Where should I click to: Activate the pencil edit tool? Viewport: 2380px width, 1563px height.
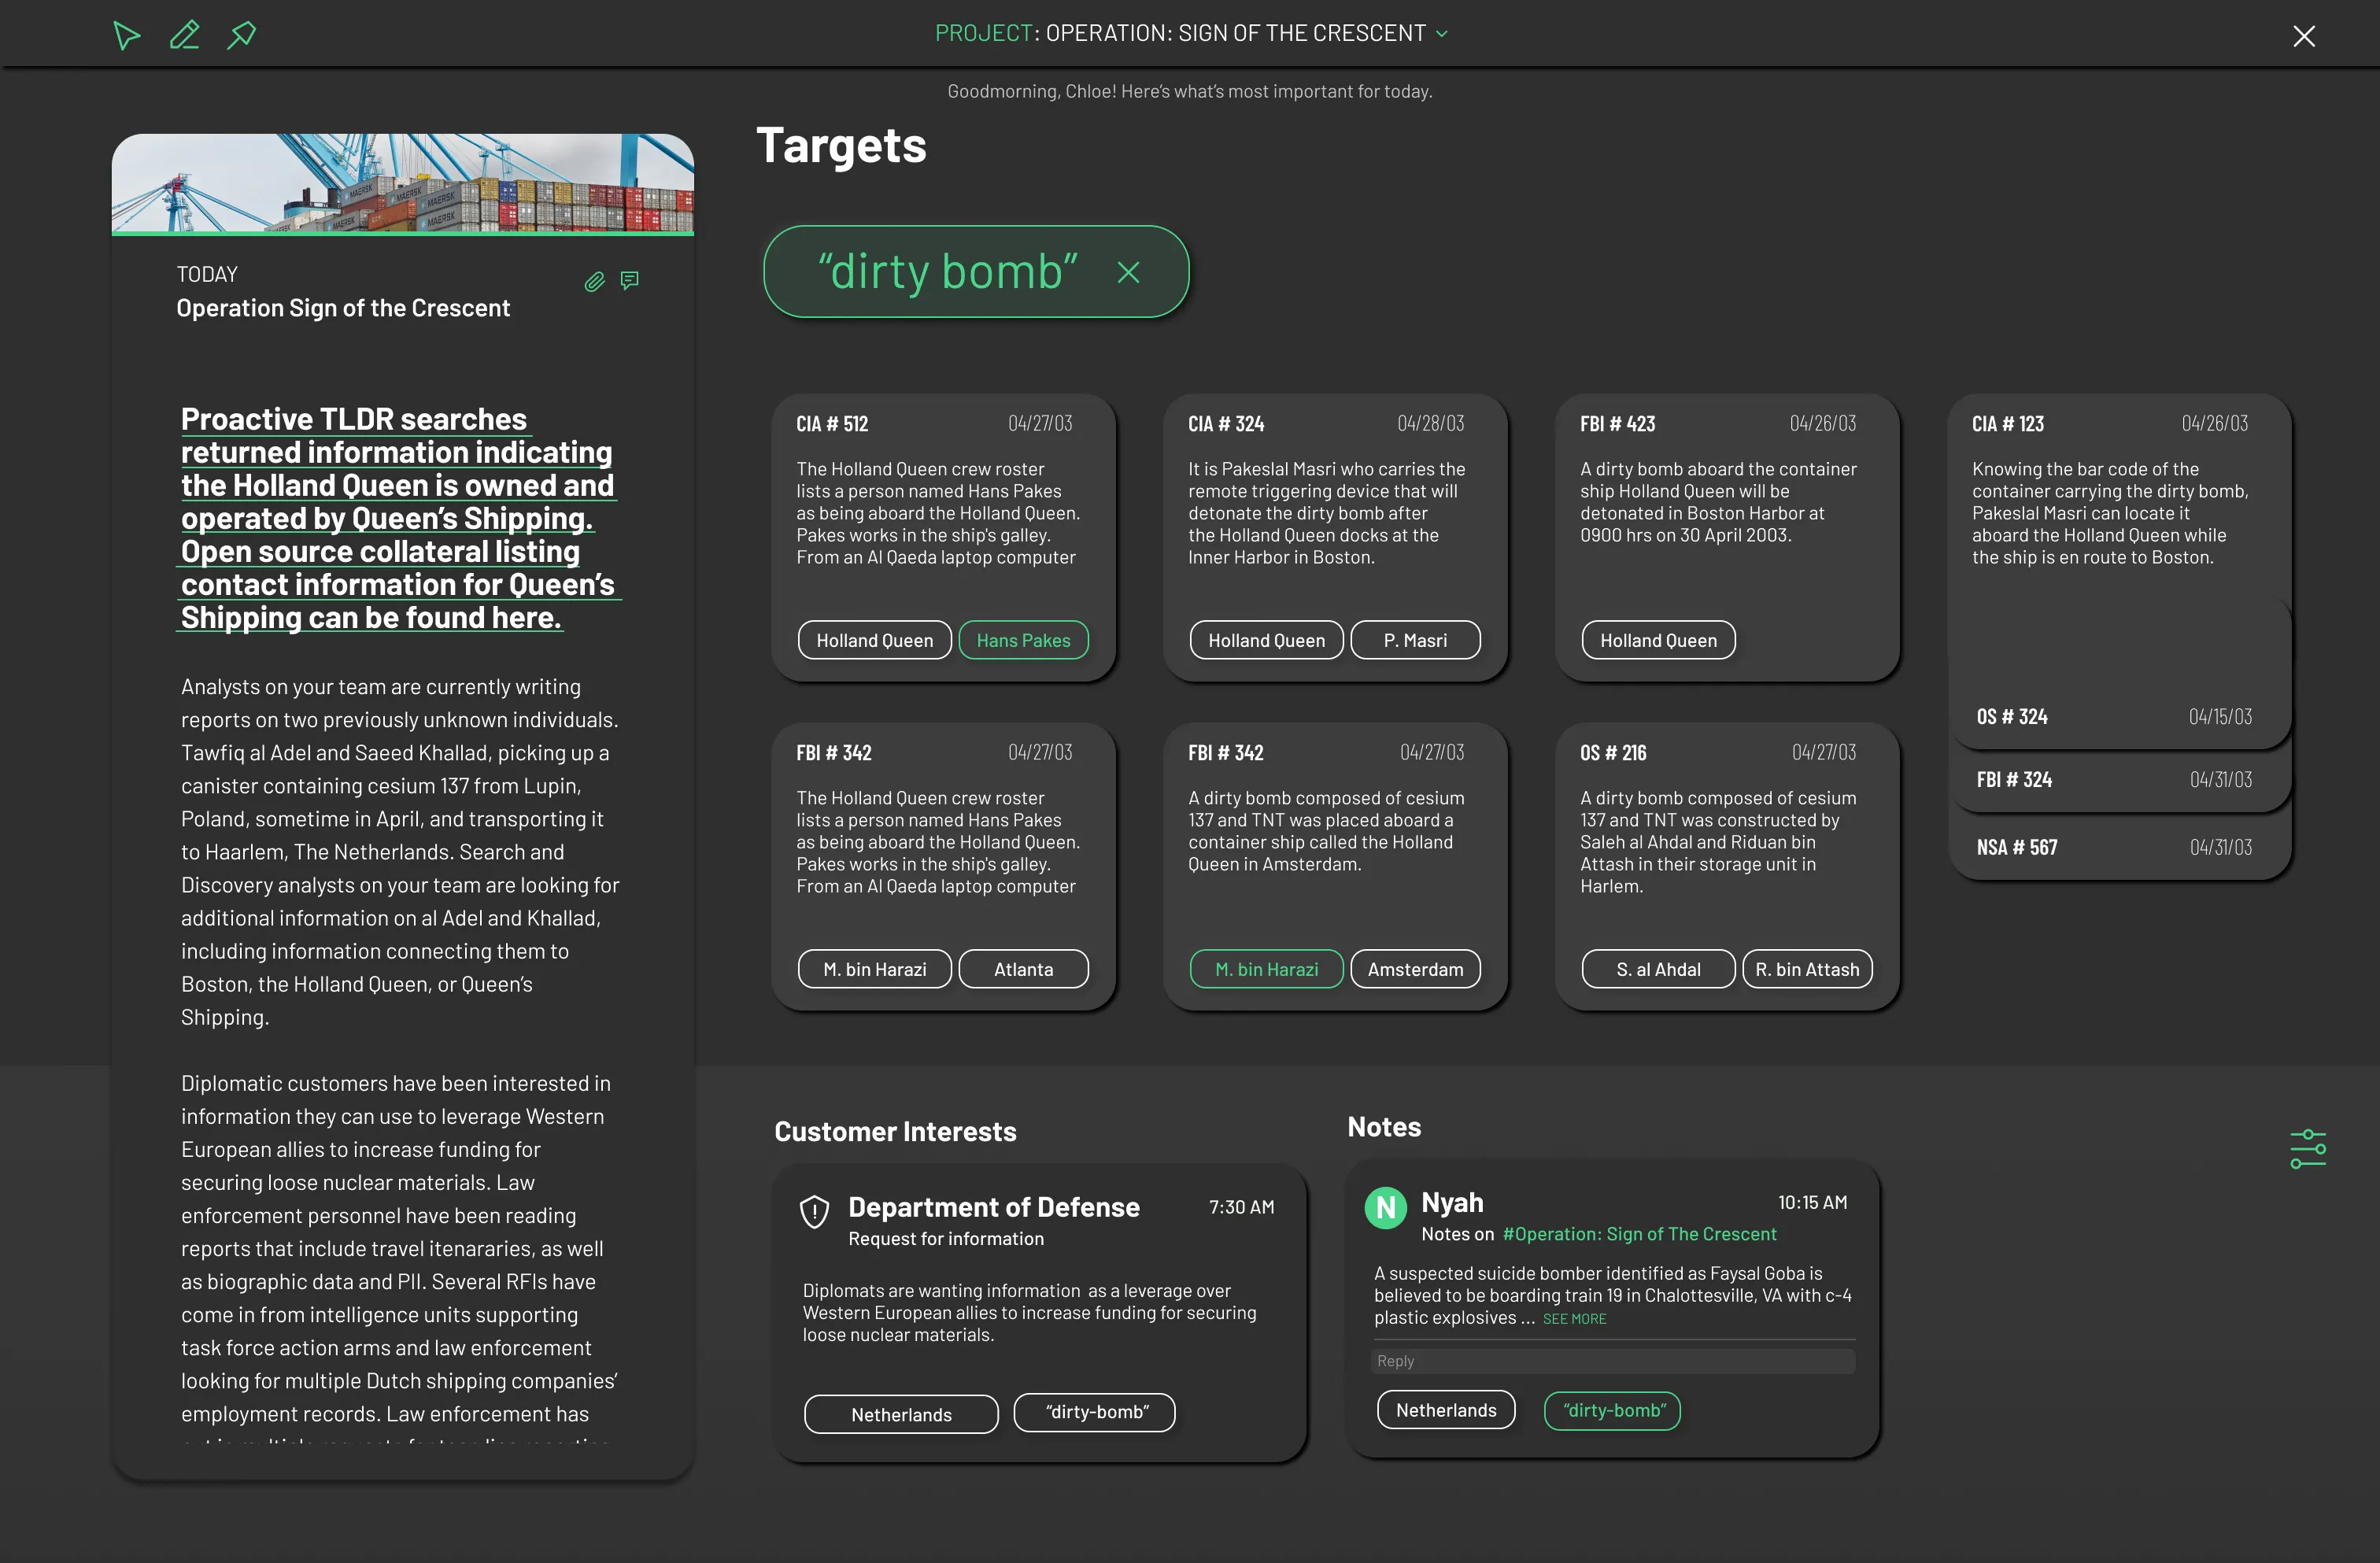coord(184,36)
